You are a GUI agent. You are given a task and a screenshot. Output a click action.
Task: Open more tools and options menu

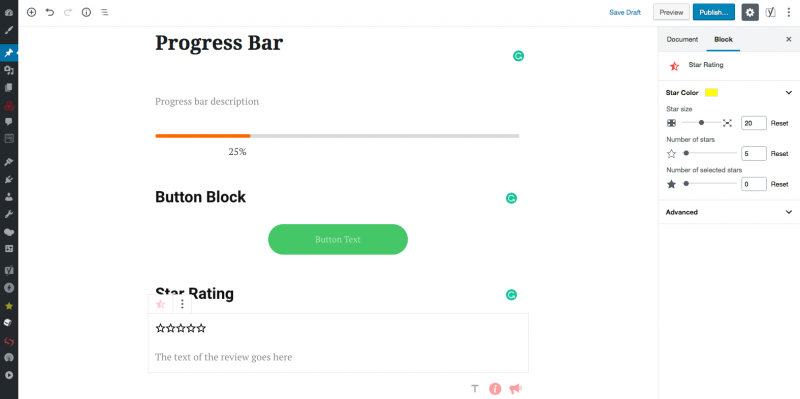coord(789,12)
